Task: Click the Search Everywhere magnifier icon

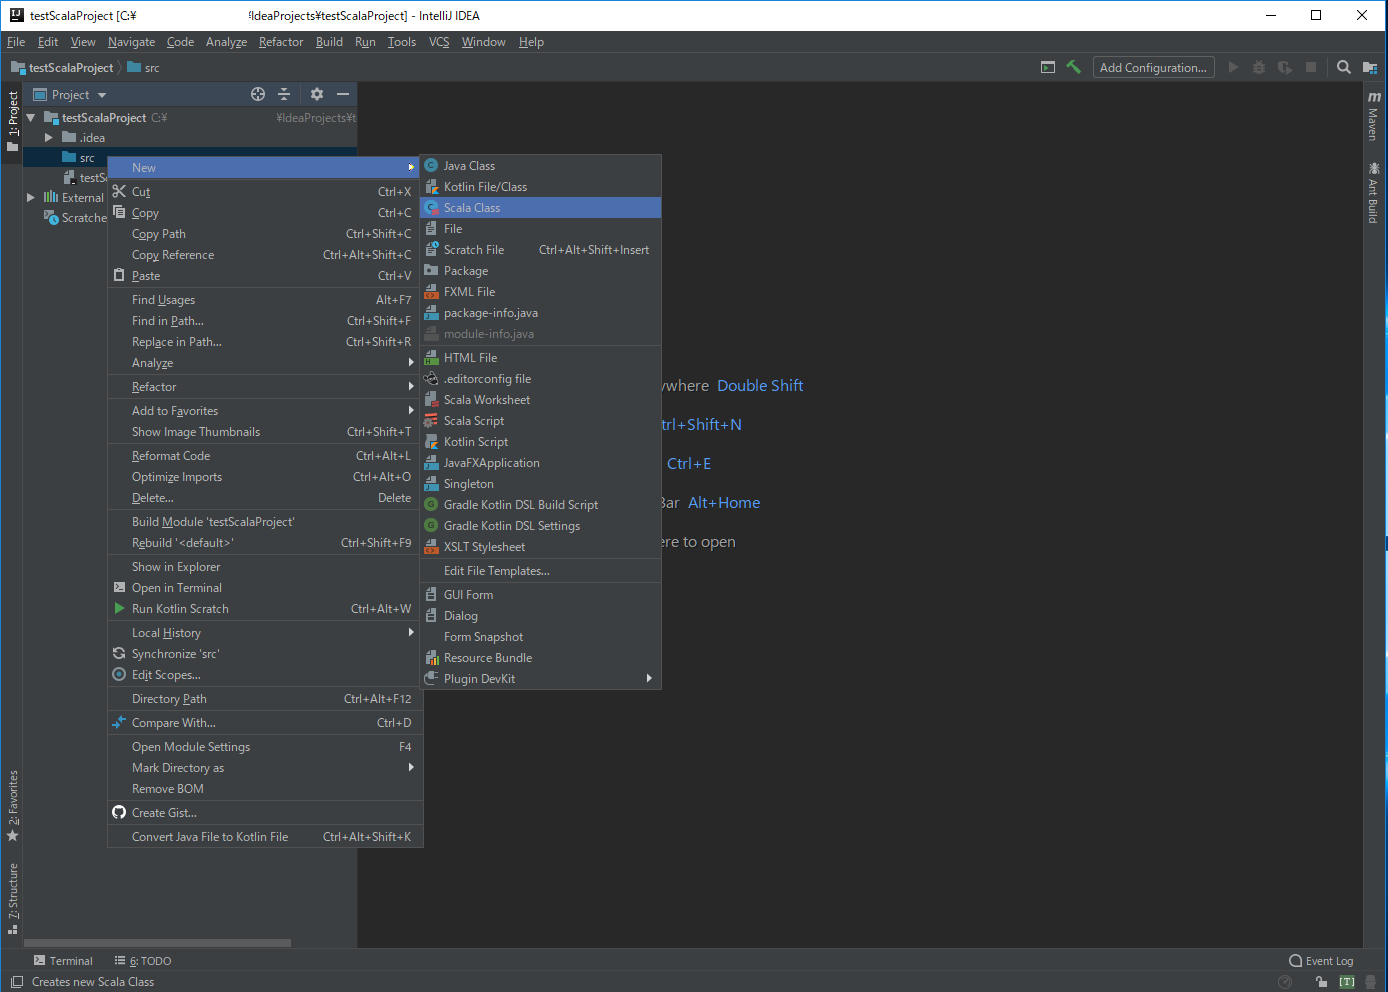Action: tap(1344, 67)
